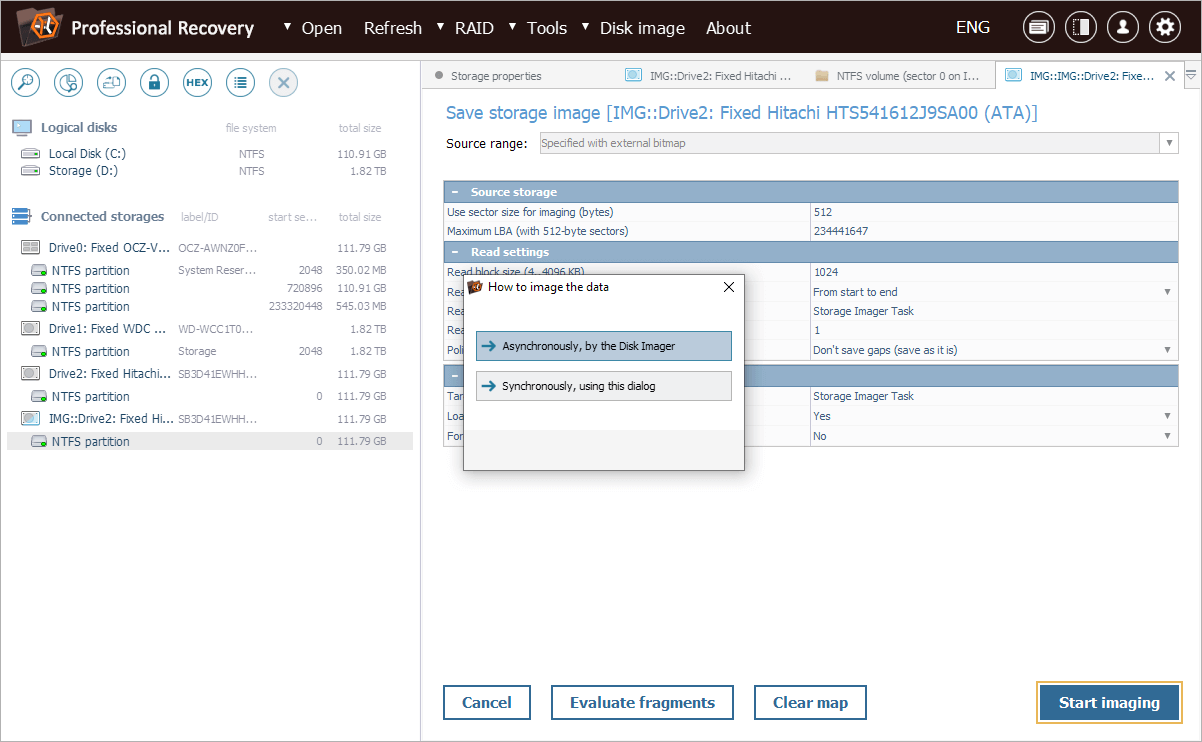Choose 'Asynchronously, by the Disk Imager' option
The image size is (1202, 742).
pyautogui.click(x=604, y=346)
